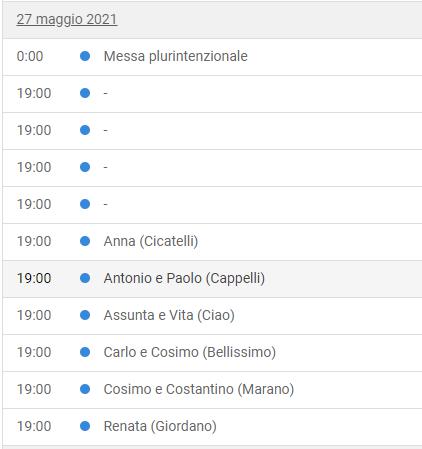The width and height of the screenshot is (422, 449).
Task: Click the blue dot beside Renata (Giordano)
Action: [x=85, y=426]
